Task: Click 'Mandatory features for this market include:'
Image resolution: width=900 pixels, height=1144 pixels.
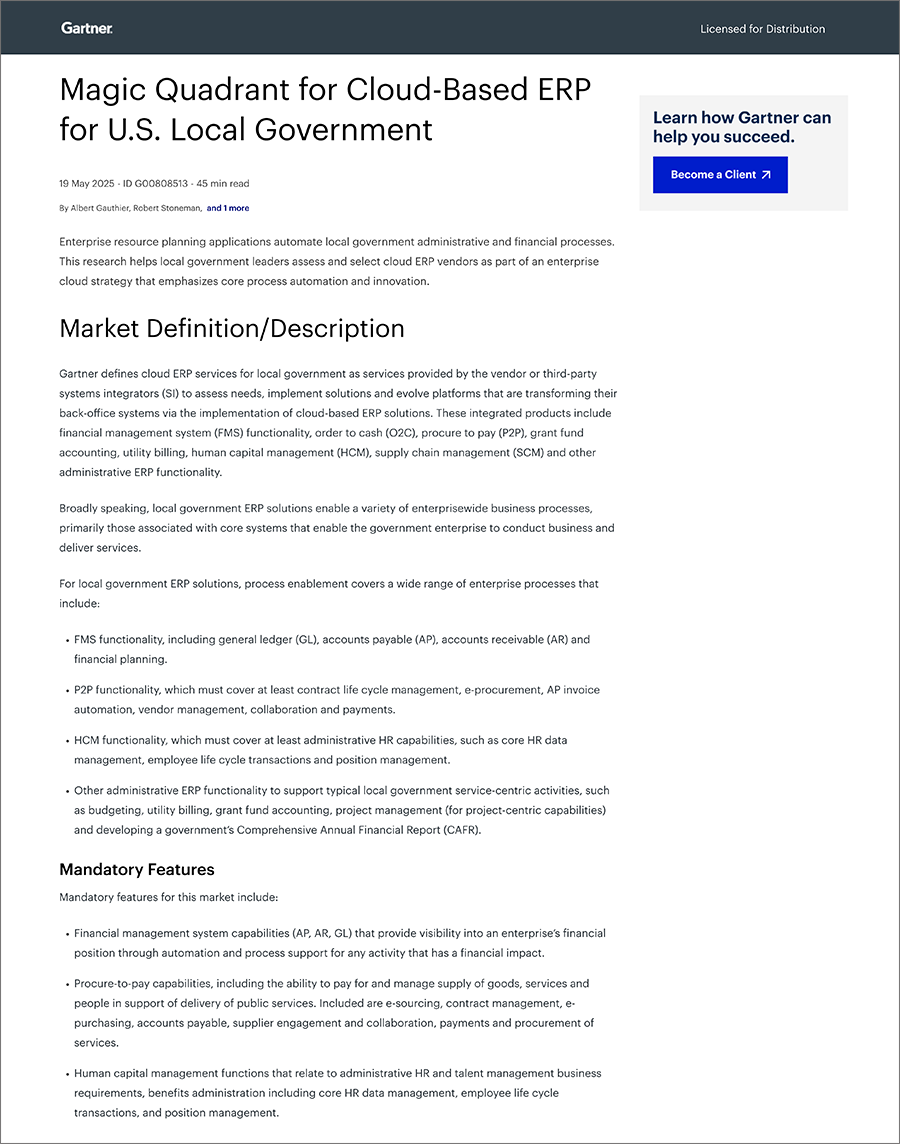Action: coord(168,897)
